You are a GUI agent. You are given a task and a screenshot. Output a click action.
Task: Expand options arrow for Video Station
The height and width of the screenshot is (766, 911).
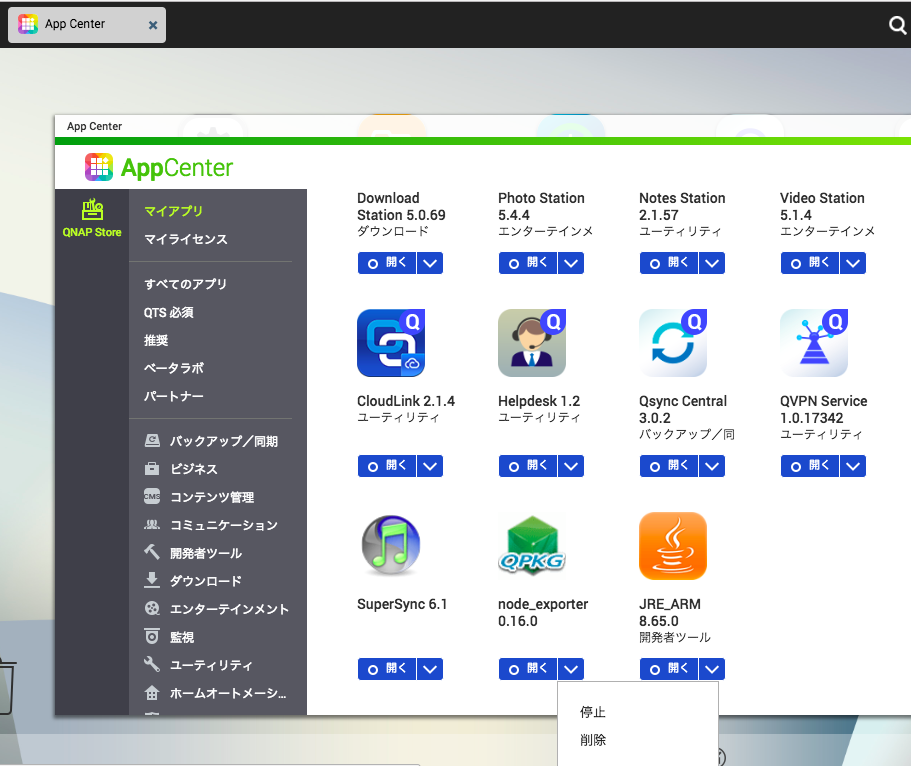tap(853, 263)
